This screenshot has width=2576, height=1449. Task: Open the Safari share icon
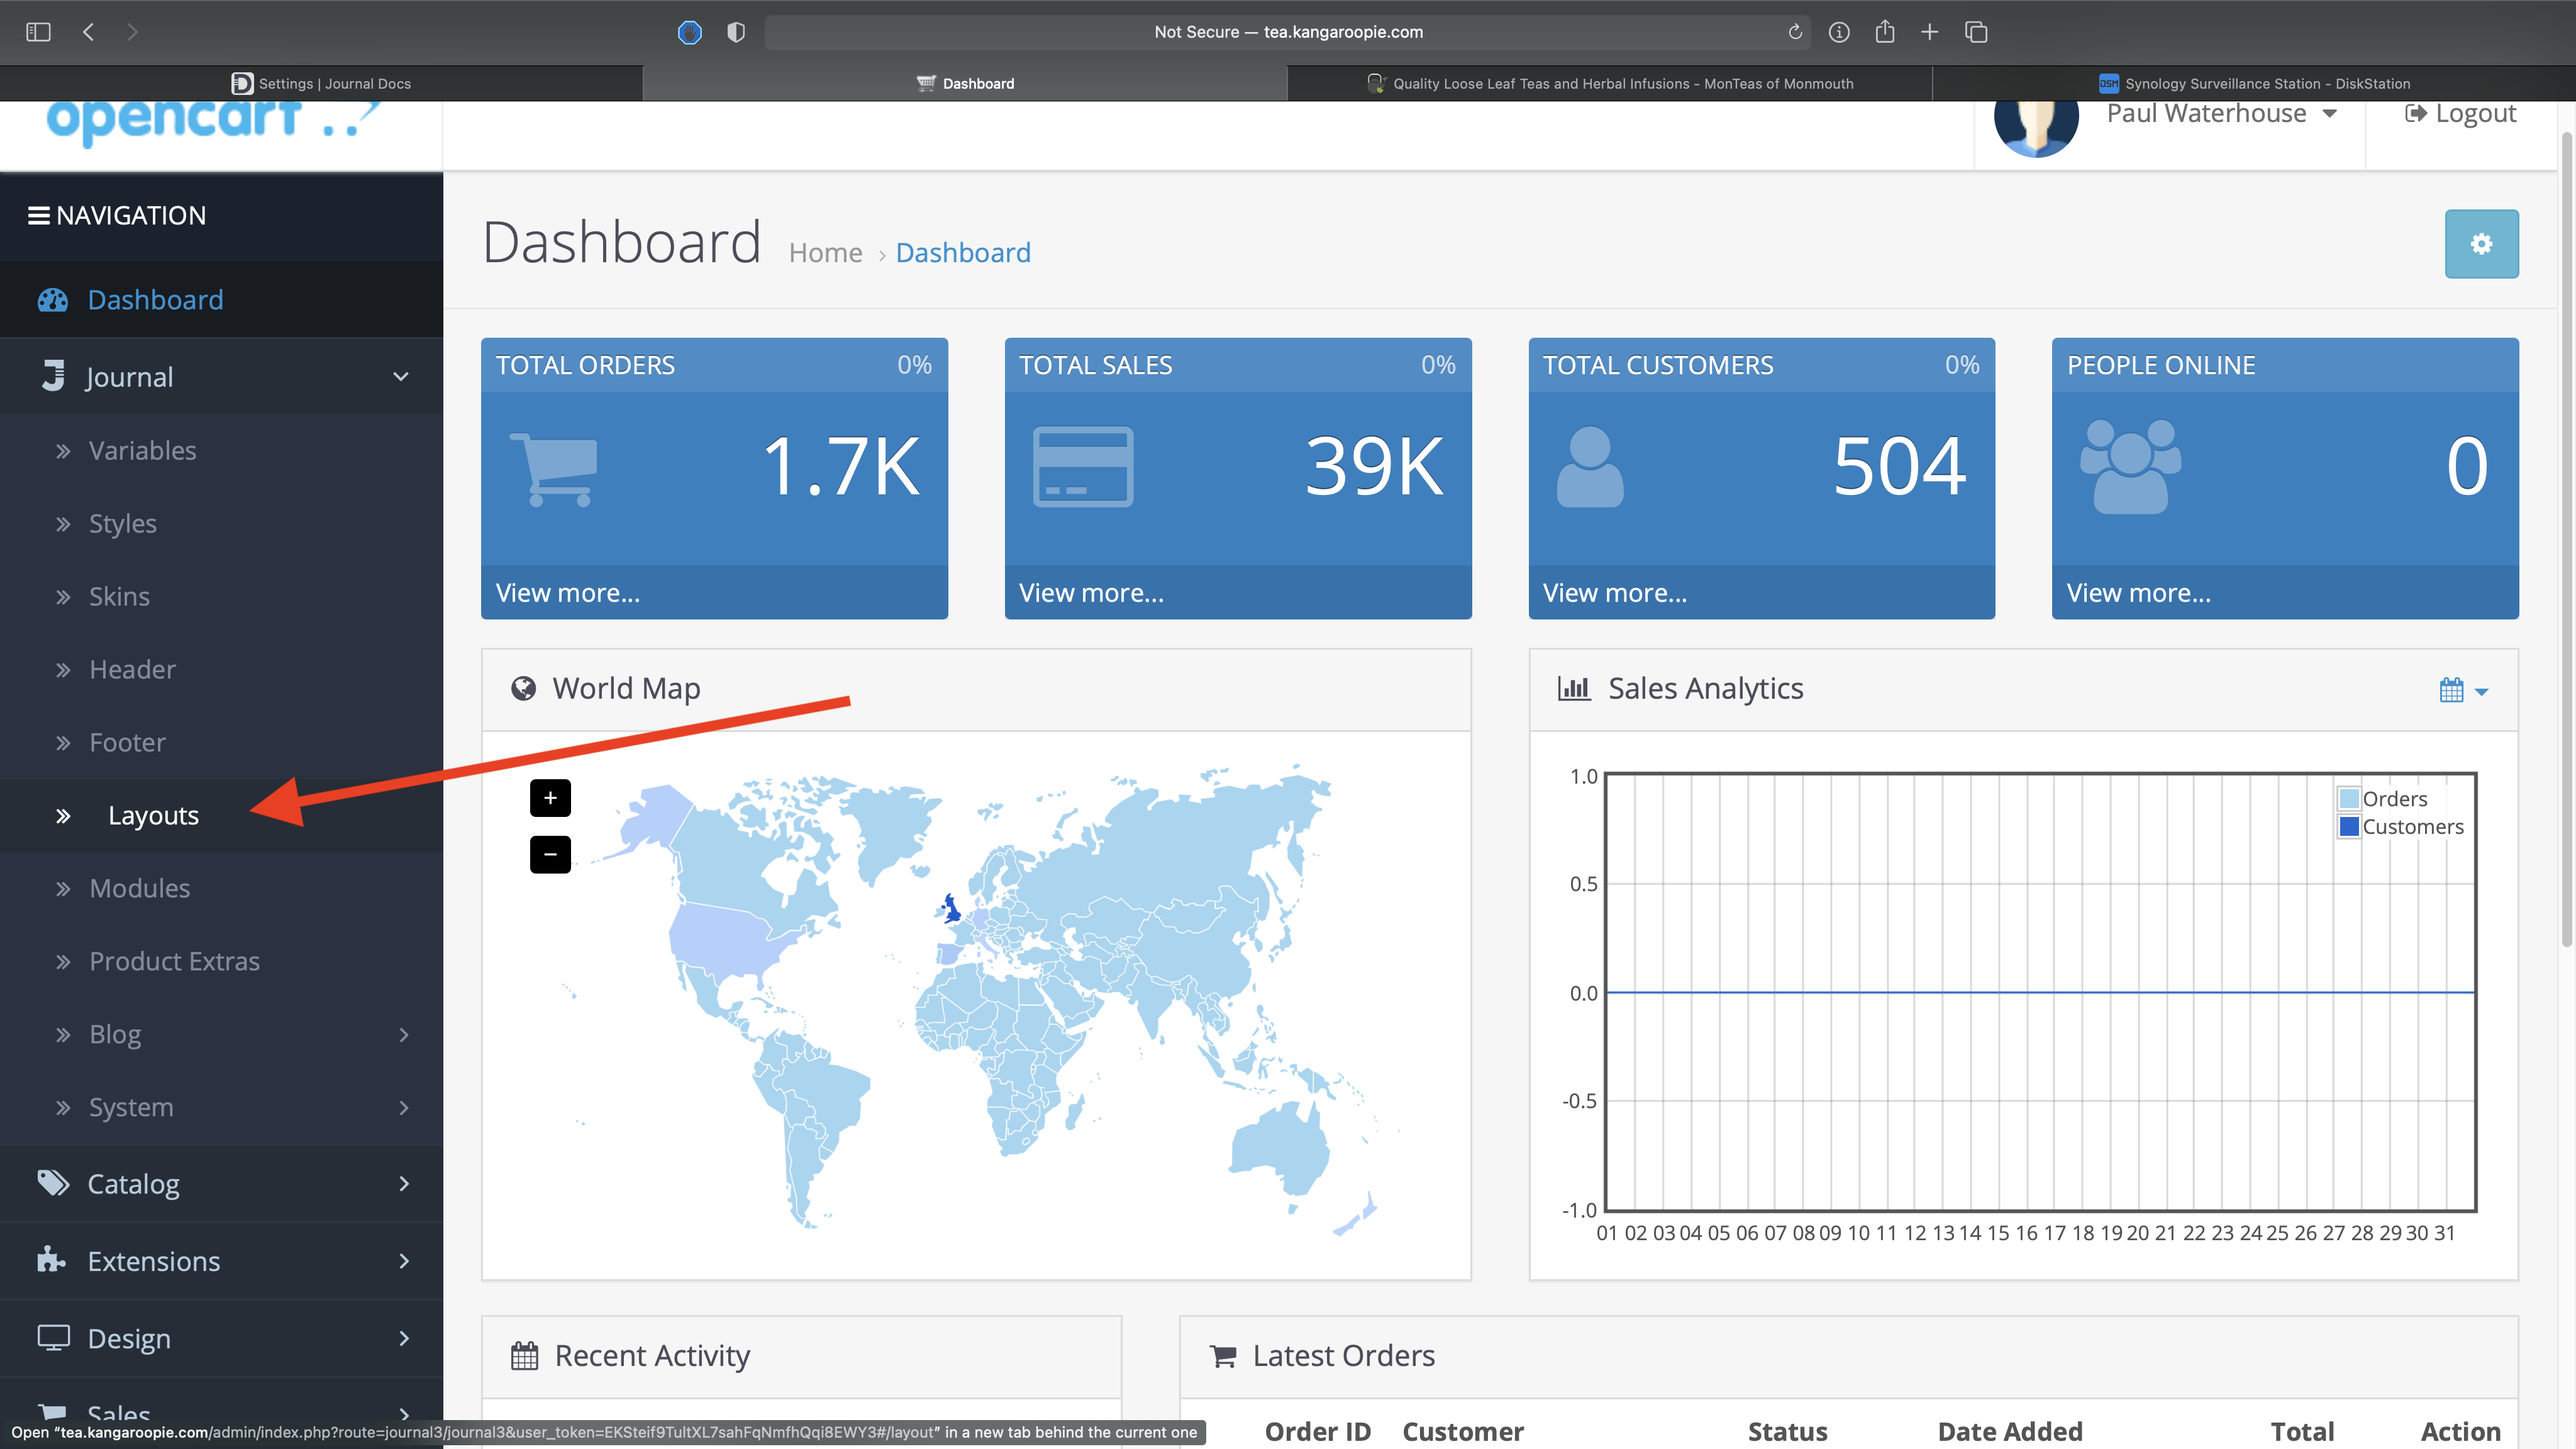1885,32
